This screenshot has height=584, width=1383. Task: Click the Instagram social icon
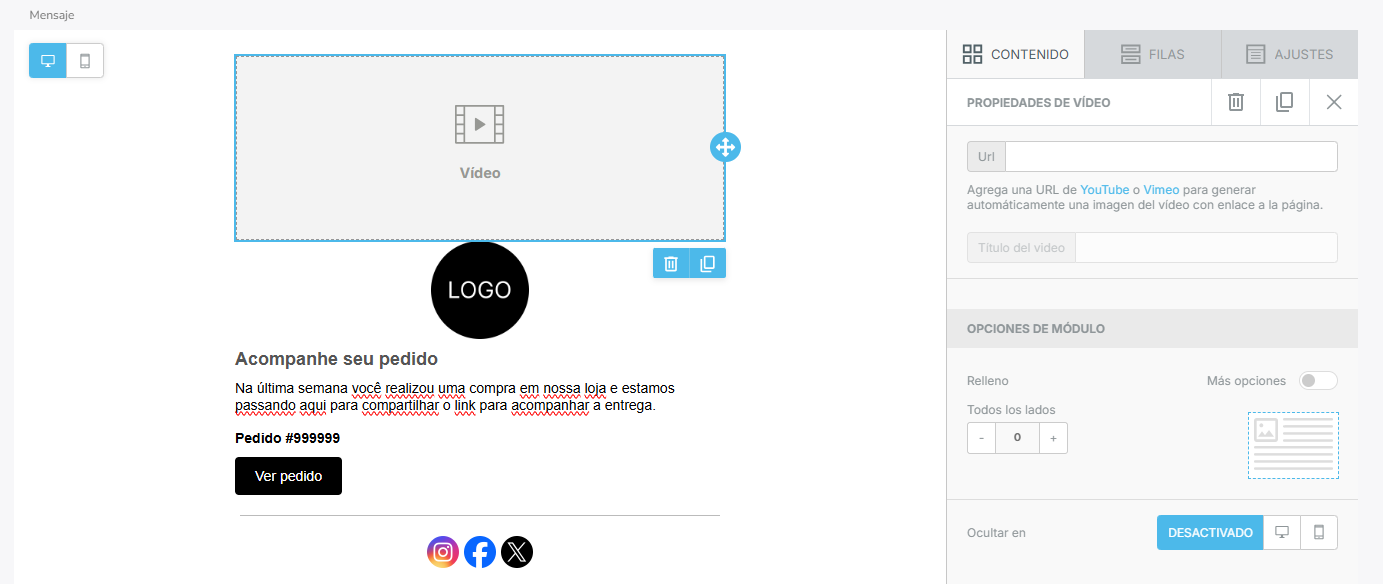pos(443,552)
